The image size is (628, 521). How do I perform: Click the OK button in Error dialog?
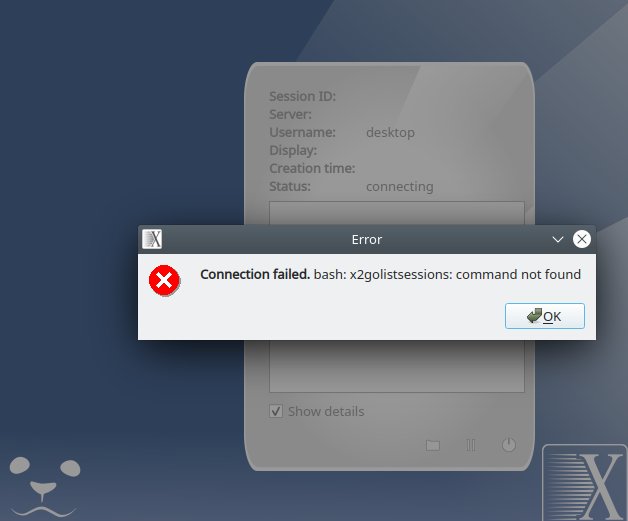(545, 316)
